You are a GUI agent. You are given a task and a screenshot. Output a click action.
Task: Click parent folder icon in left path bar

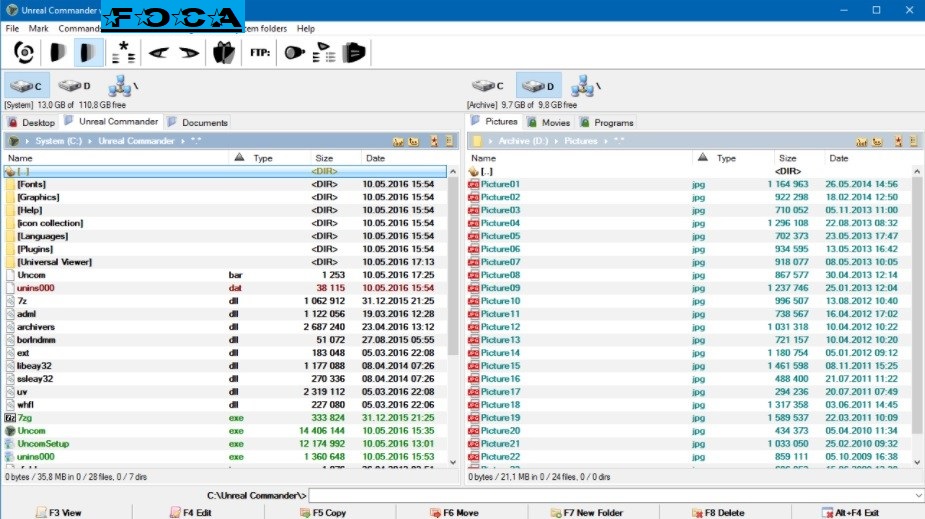414,142
